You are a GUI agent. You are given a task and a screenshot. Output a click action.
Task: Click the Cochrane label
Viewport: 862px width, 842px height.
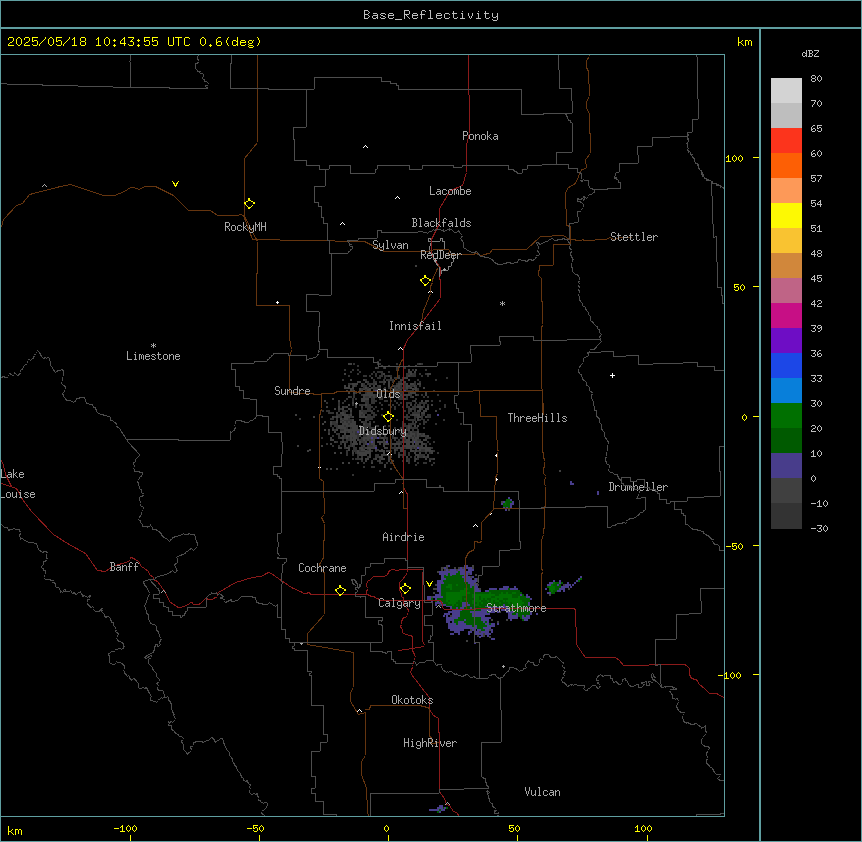[322, 568]
